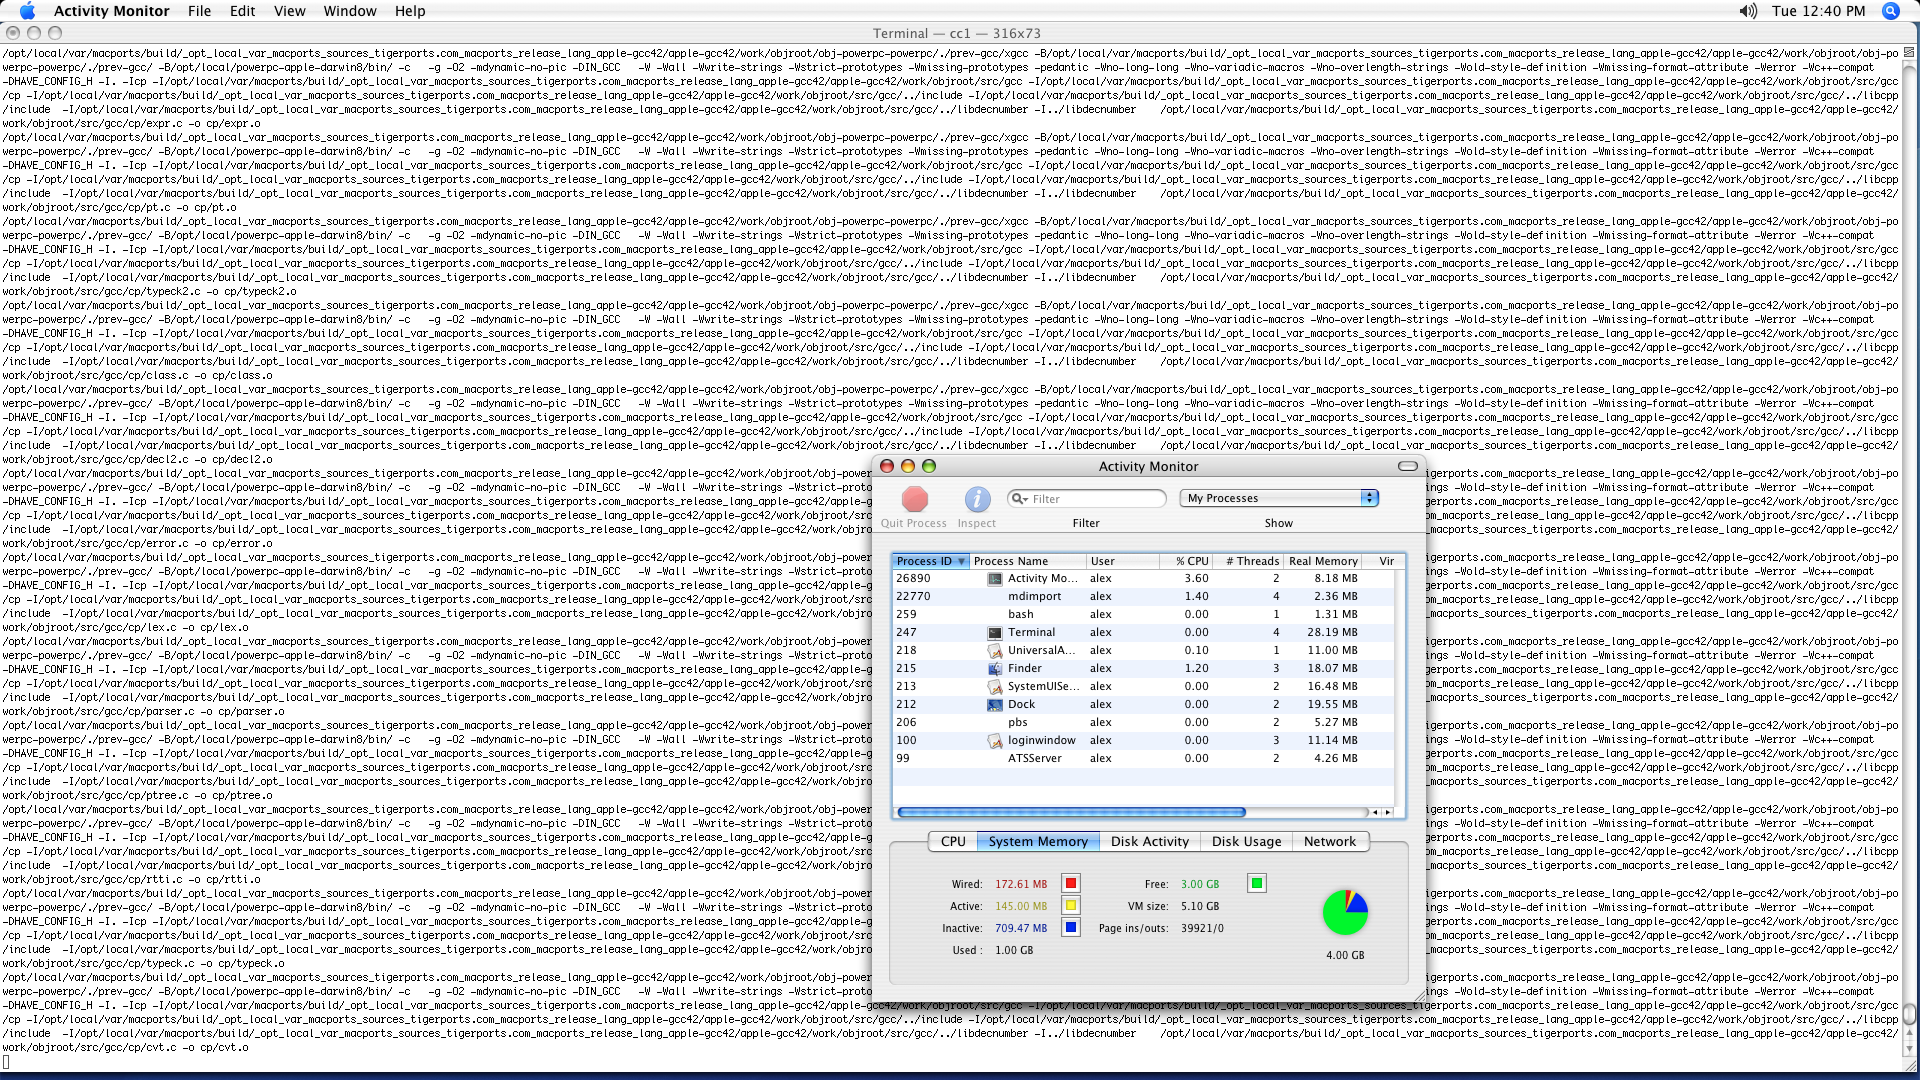Click the red Wired memory color swatch
The width and height of the screenshot is (1920, 1080).
click(x=1071, y=883)
